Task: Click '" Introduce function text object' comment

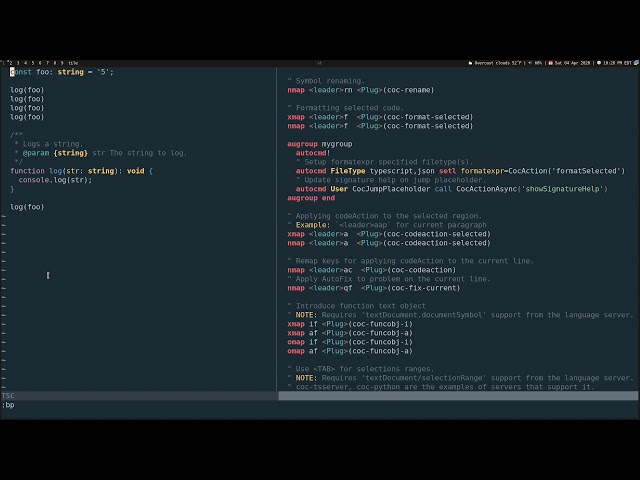Action: (356, 306)
